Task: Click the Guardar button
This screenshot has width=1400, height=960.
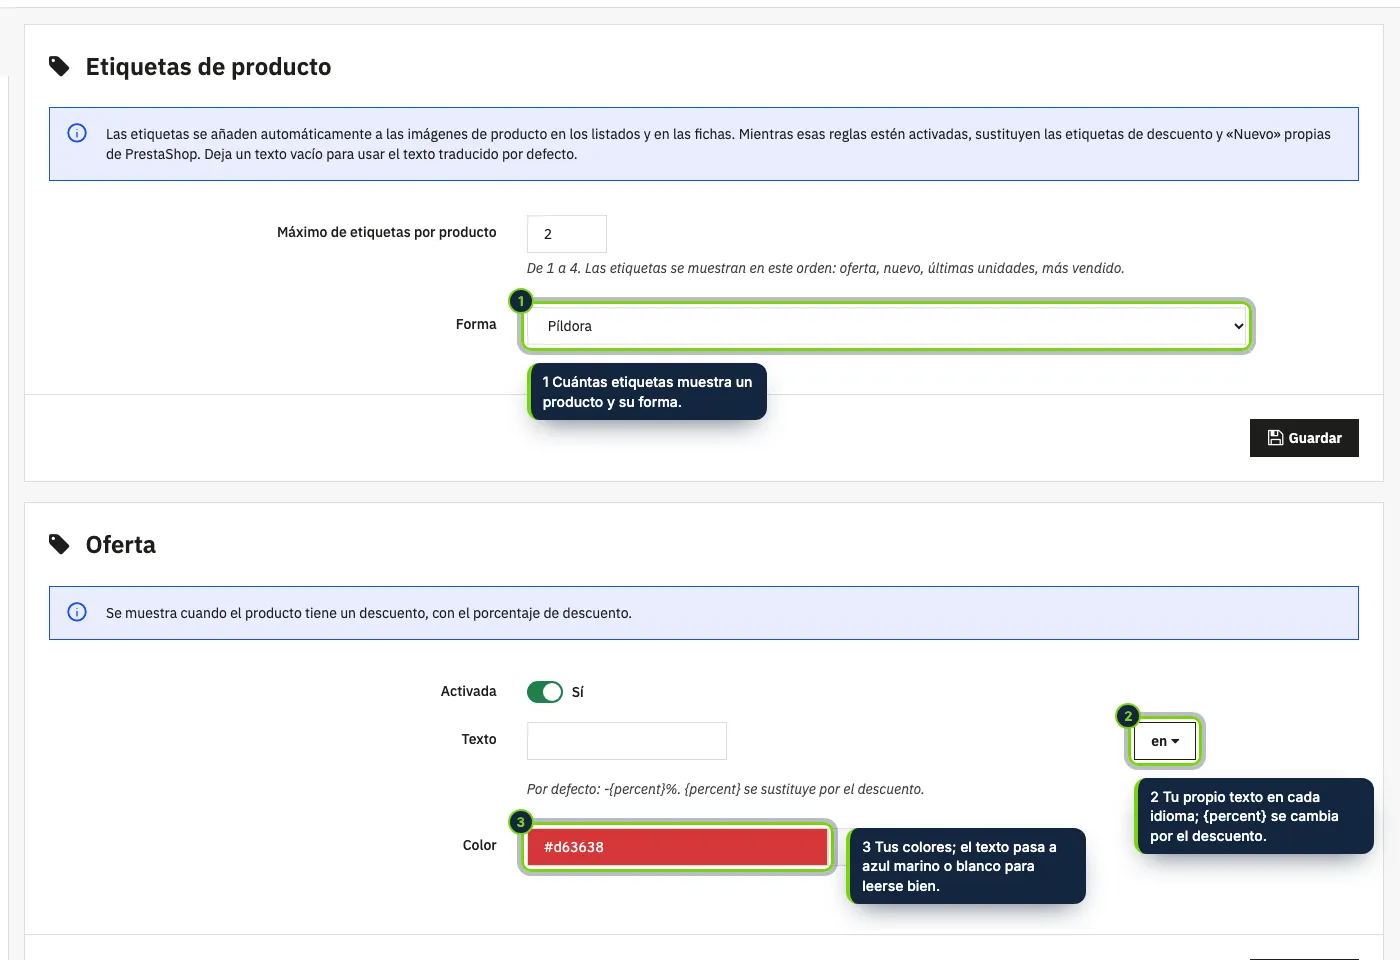Action: (1304, 438)
